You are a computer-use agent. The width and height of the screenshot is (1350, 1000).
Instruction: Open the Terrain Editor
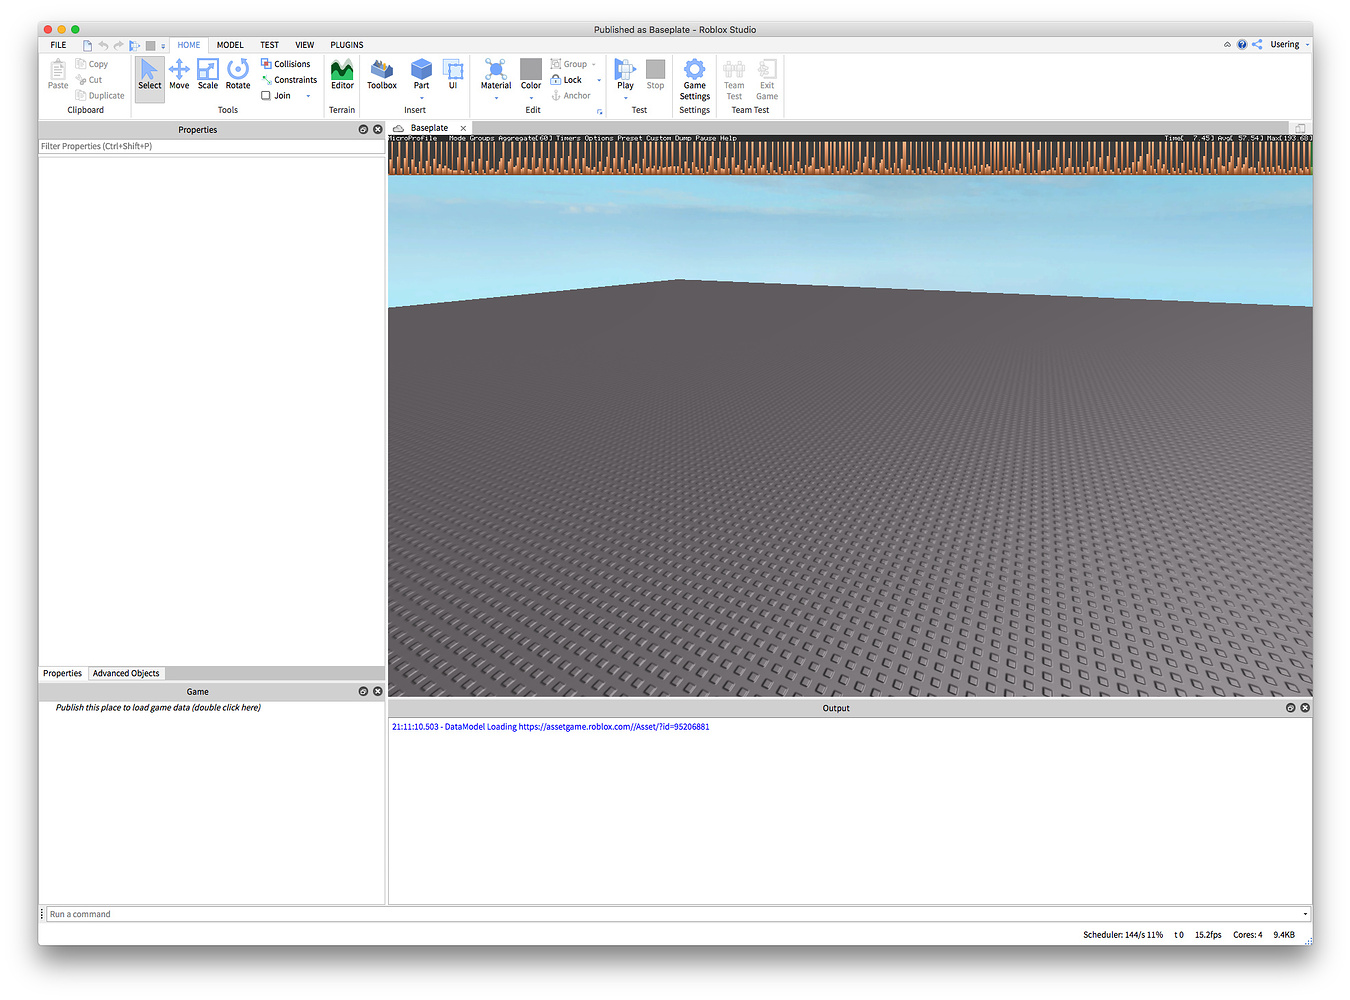click(342, 75)
